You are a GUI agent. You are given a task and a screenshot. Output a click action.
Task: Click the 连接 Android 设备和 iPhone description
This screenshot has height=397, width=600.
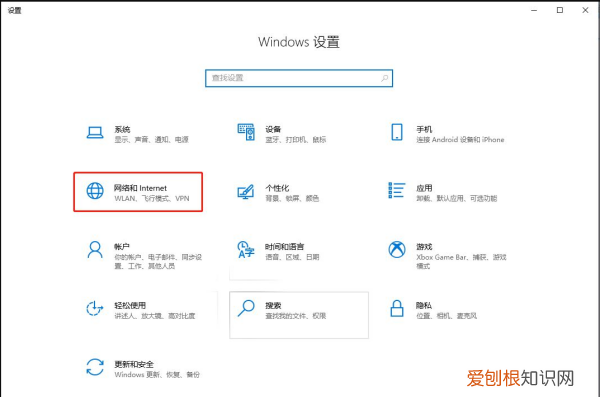click(x=460, y=140)
